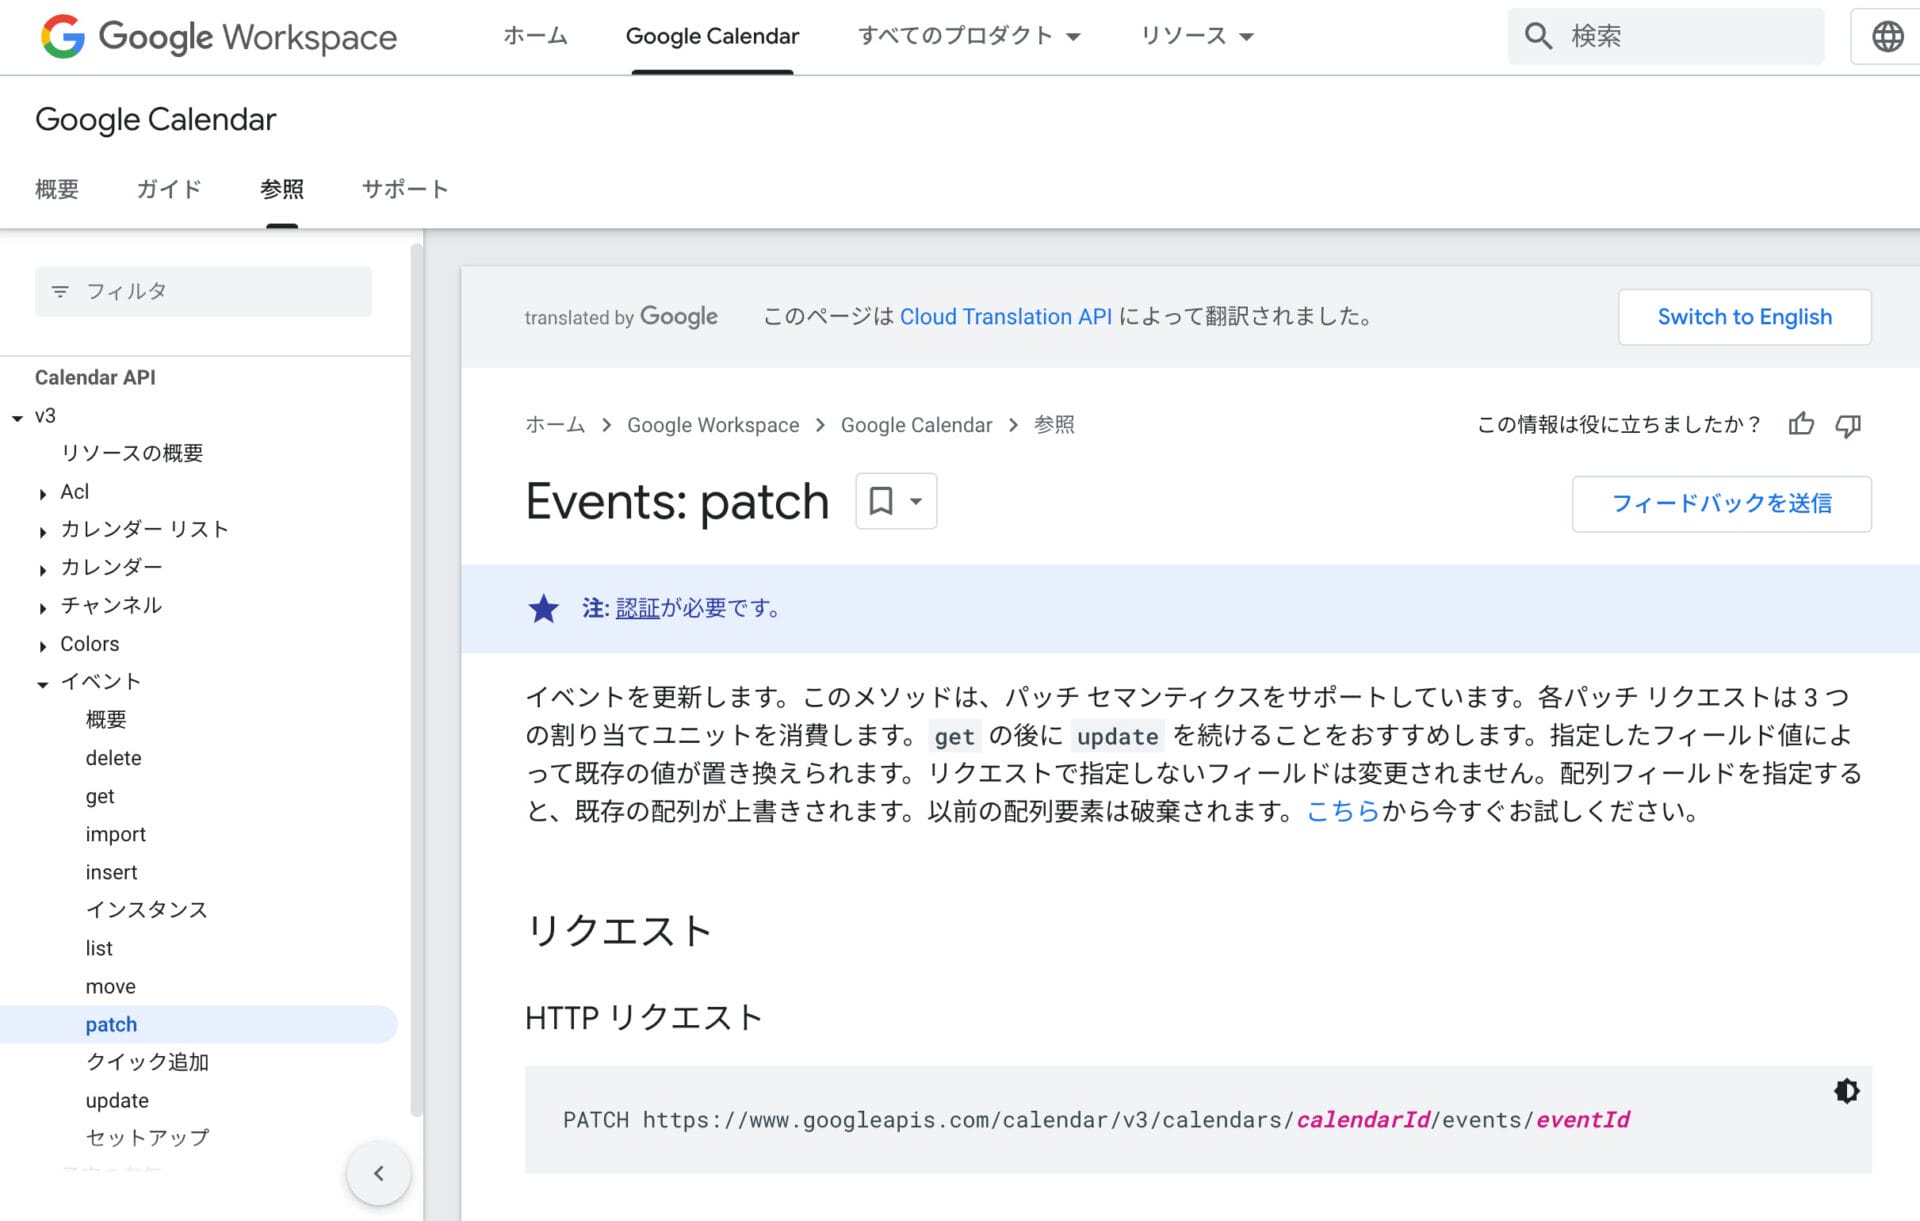Click the search magnifier icon
Image resolution: width=1920 pixels, height=1221 pixels.
(1538, 36)
